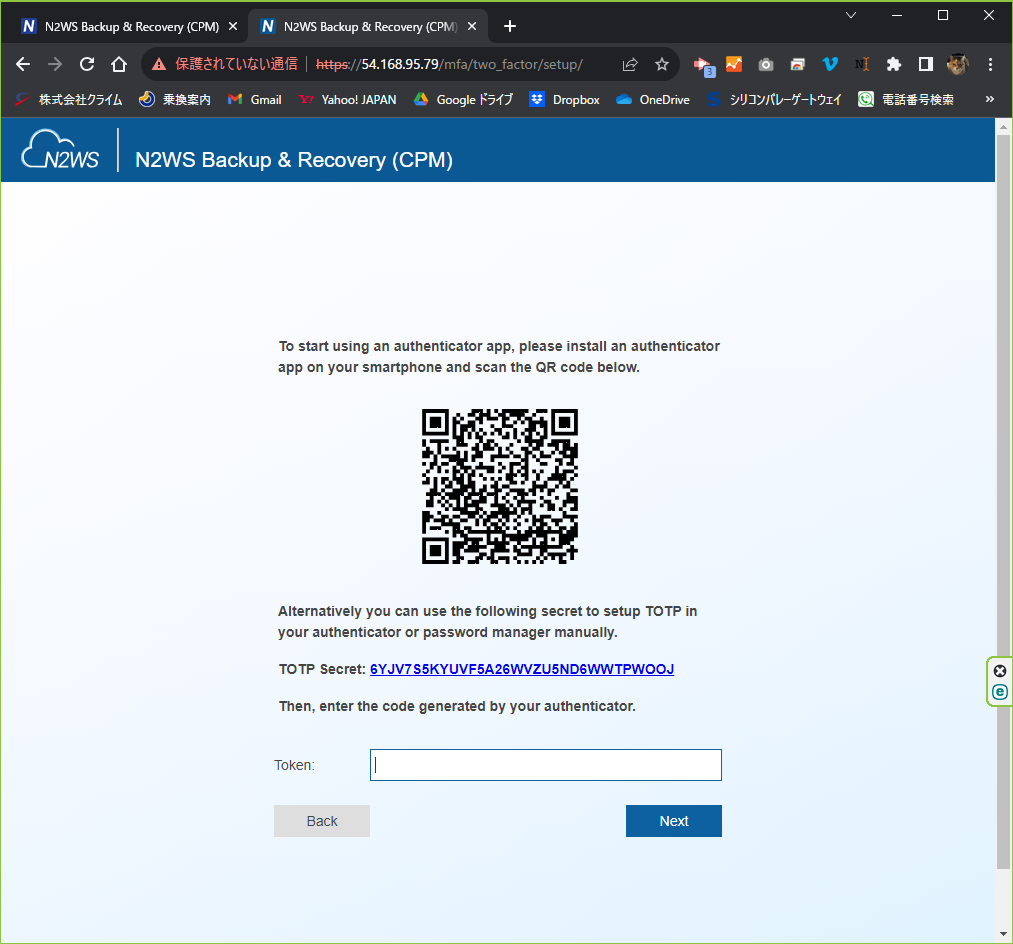Screen dimensions: 1013x944
Task: Click the Vimeo extension icon
Action: coord(829,64)
